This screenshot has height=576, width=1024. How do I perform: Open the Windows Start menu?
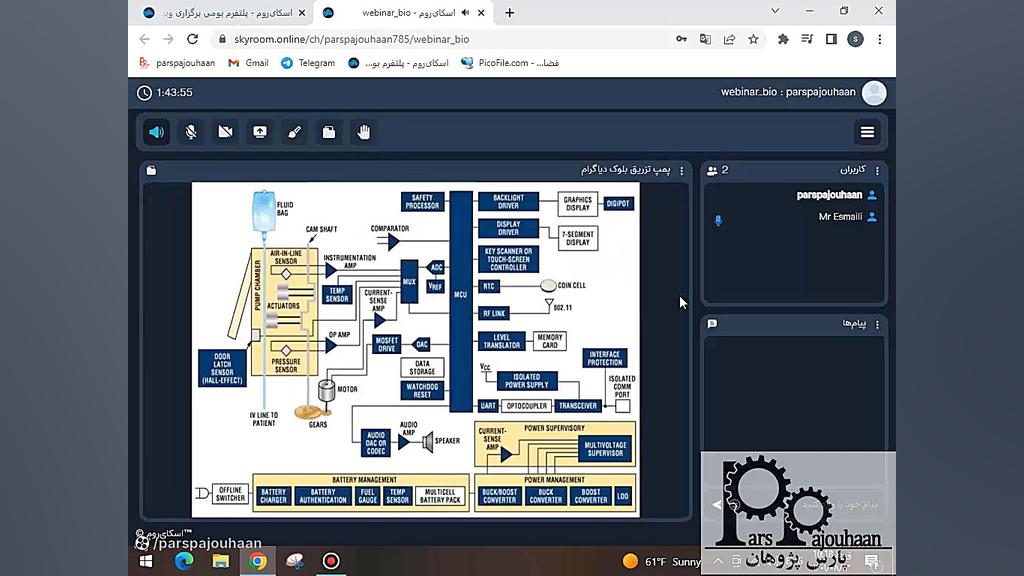[146, 561]
